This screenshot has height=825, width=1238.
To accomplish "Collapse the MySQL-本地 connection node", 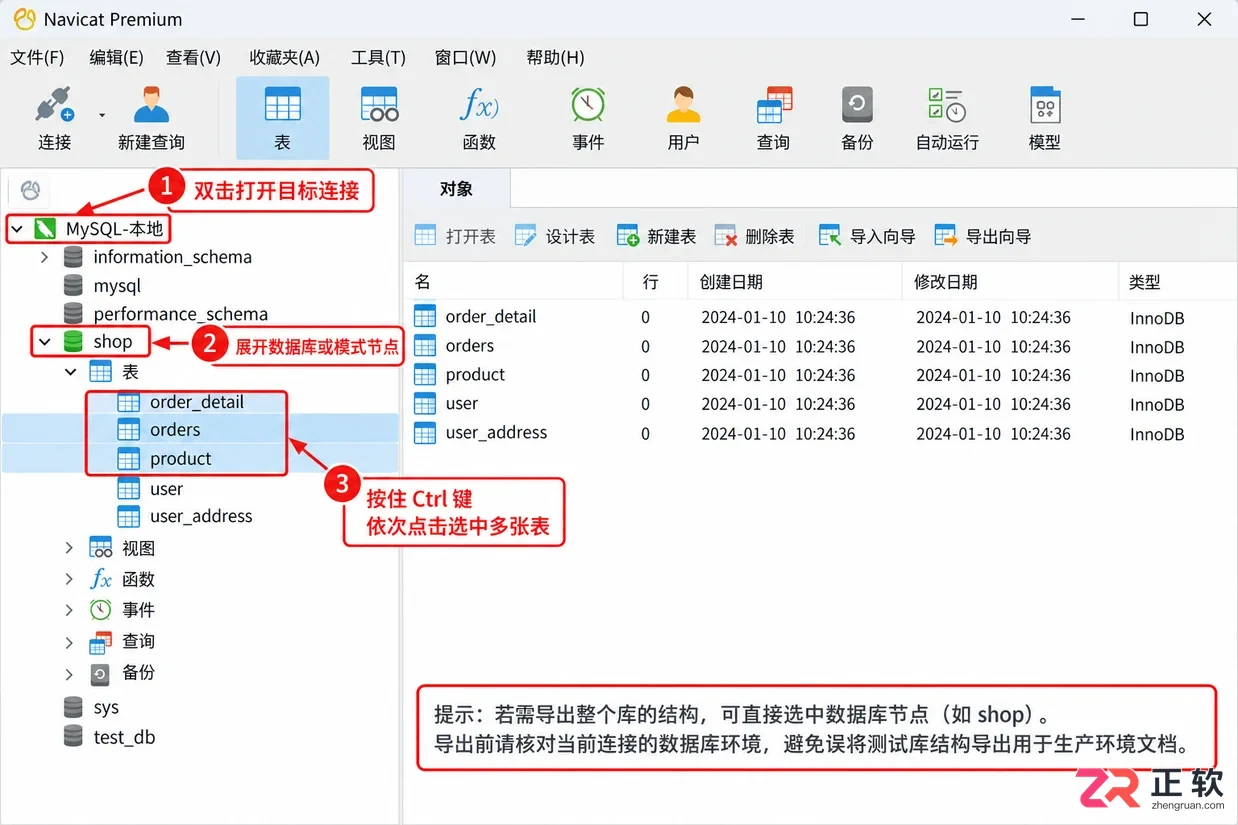I will coord(17,229).
